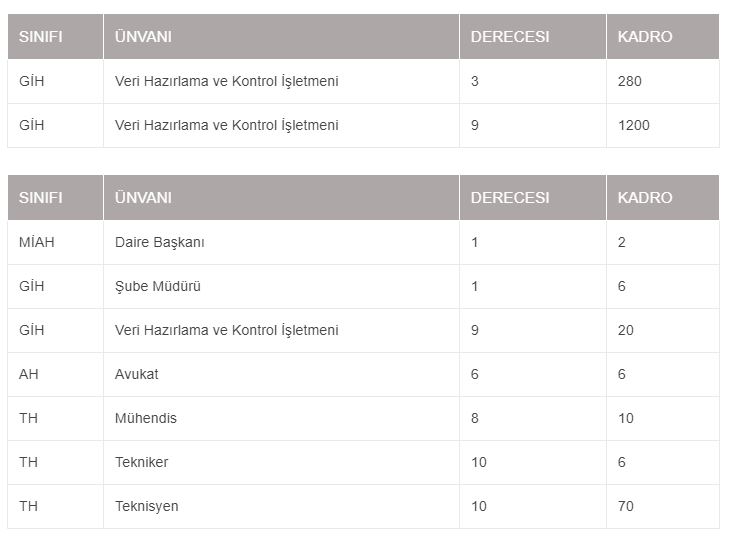The image size is (731, 542).
Task: Click the Mühendis title cell
Action: pyautogui.click(x=281, y=418)
